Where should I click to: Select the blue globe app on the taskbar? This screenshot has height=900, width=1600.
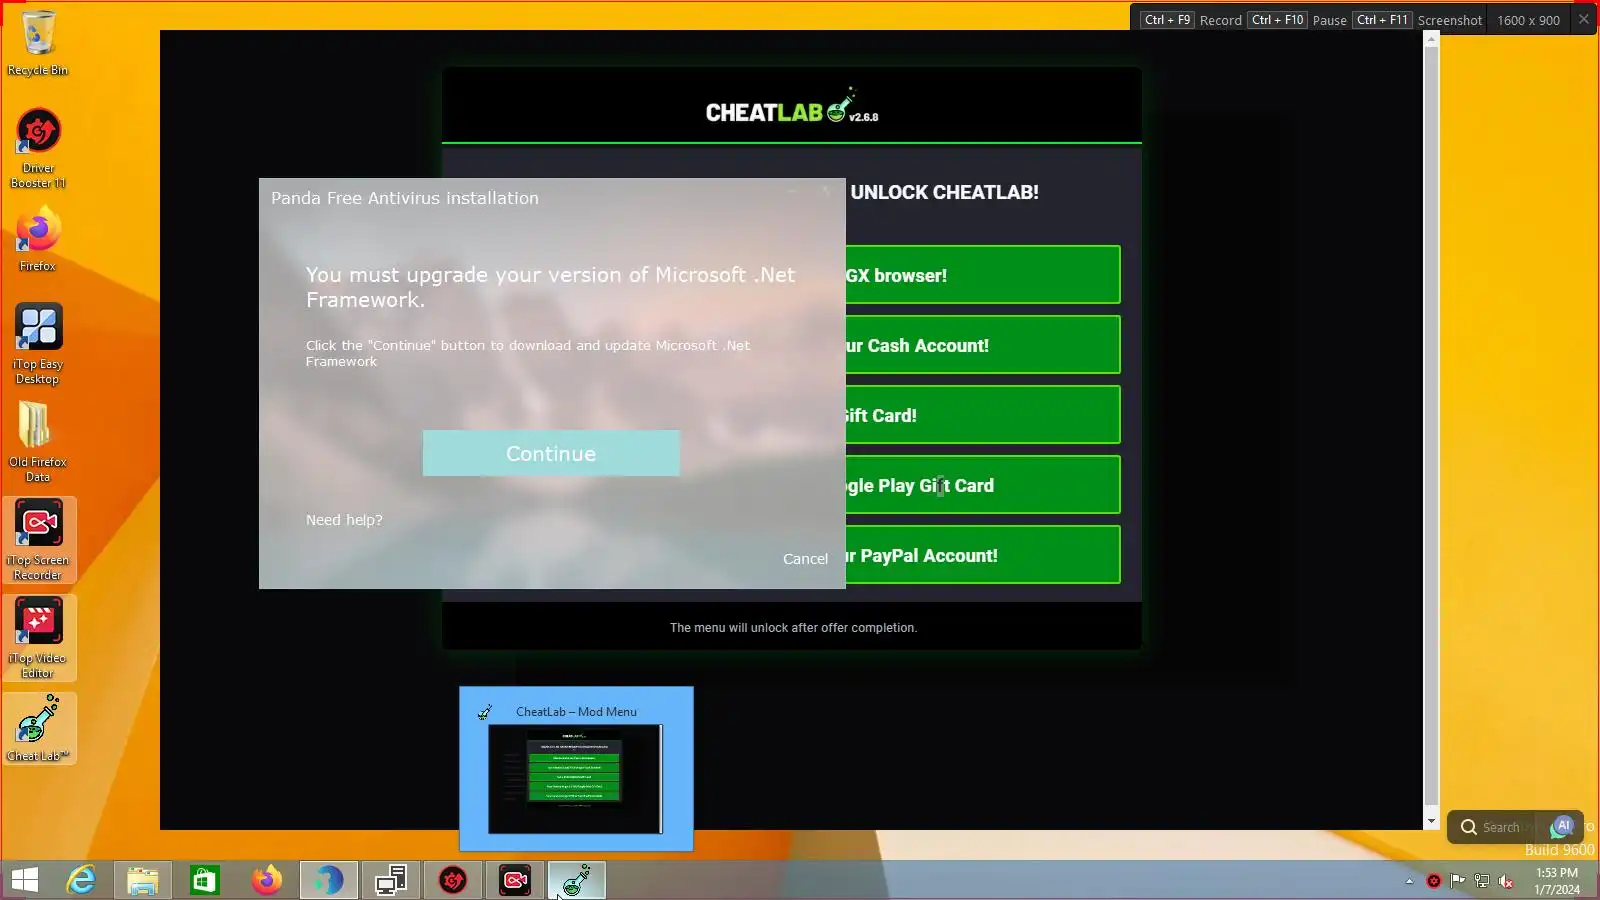pos(329,880)
